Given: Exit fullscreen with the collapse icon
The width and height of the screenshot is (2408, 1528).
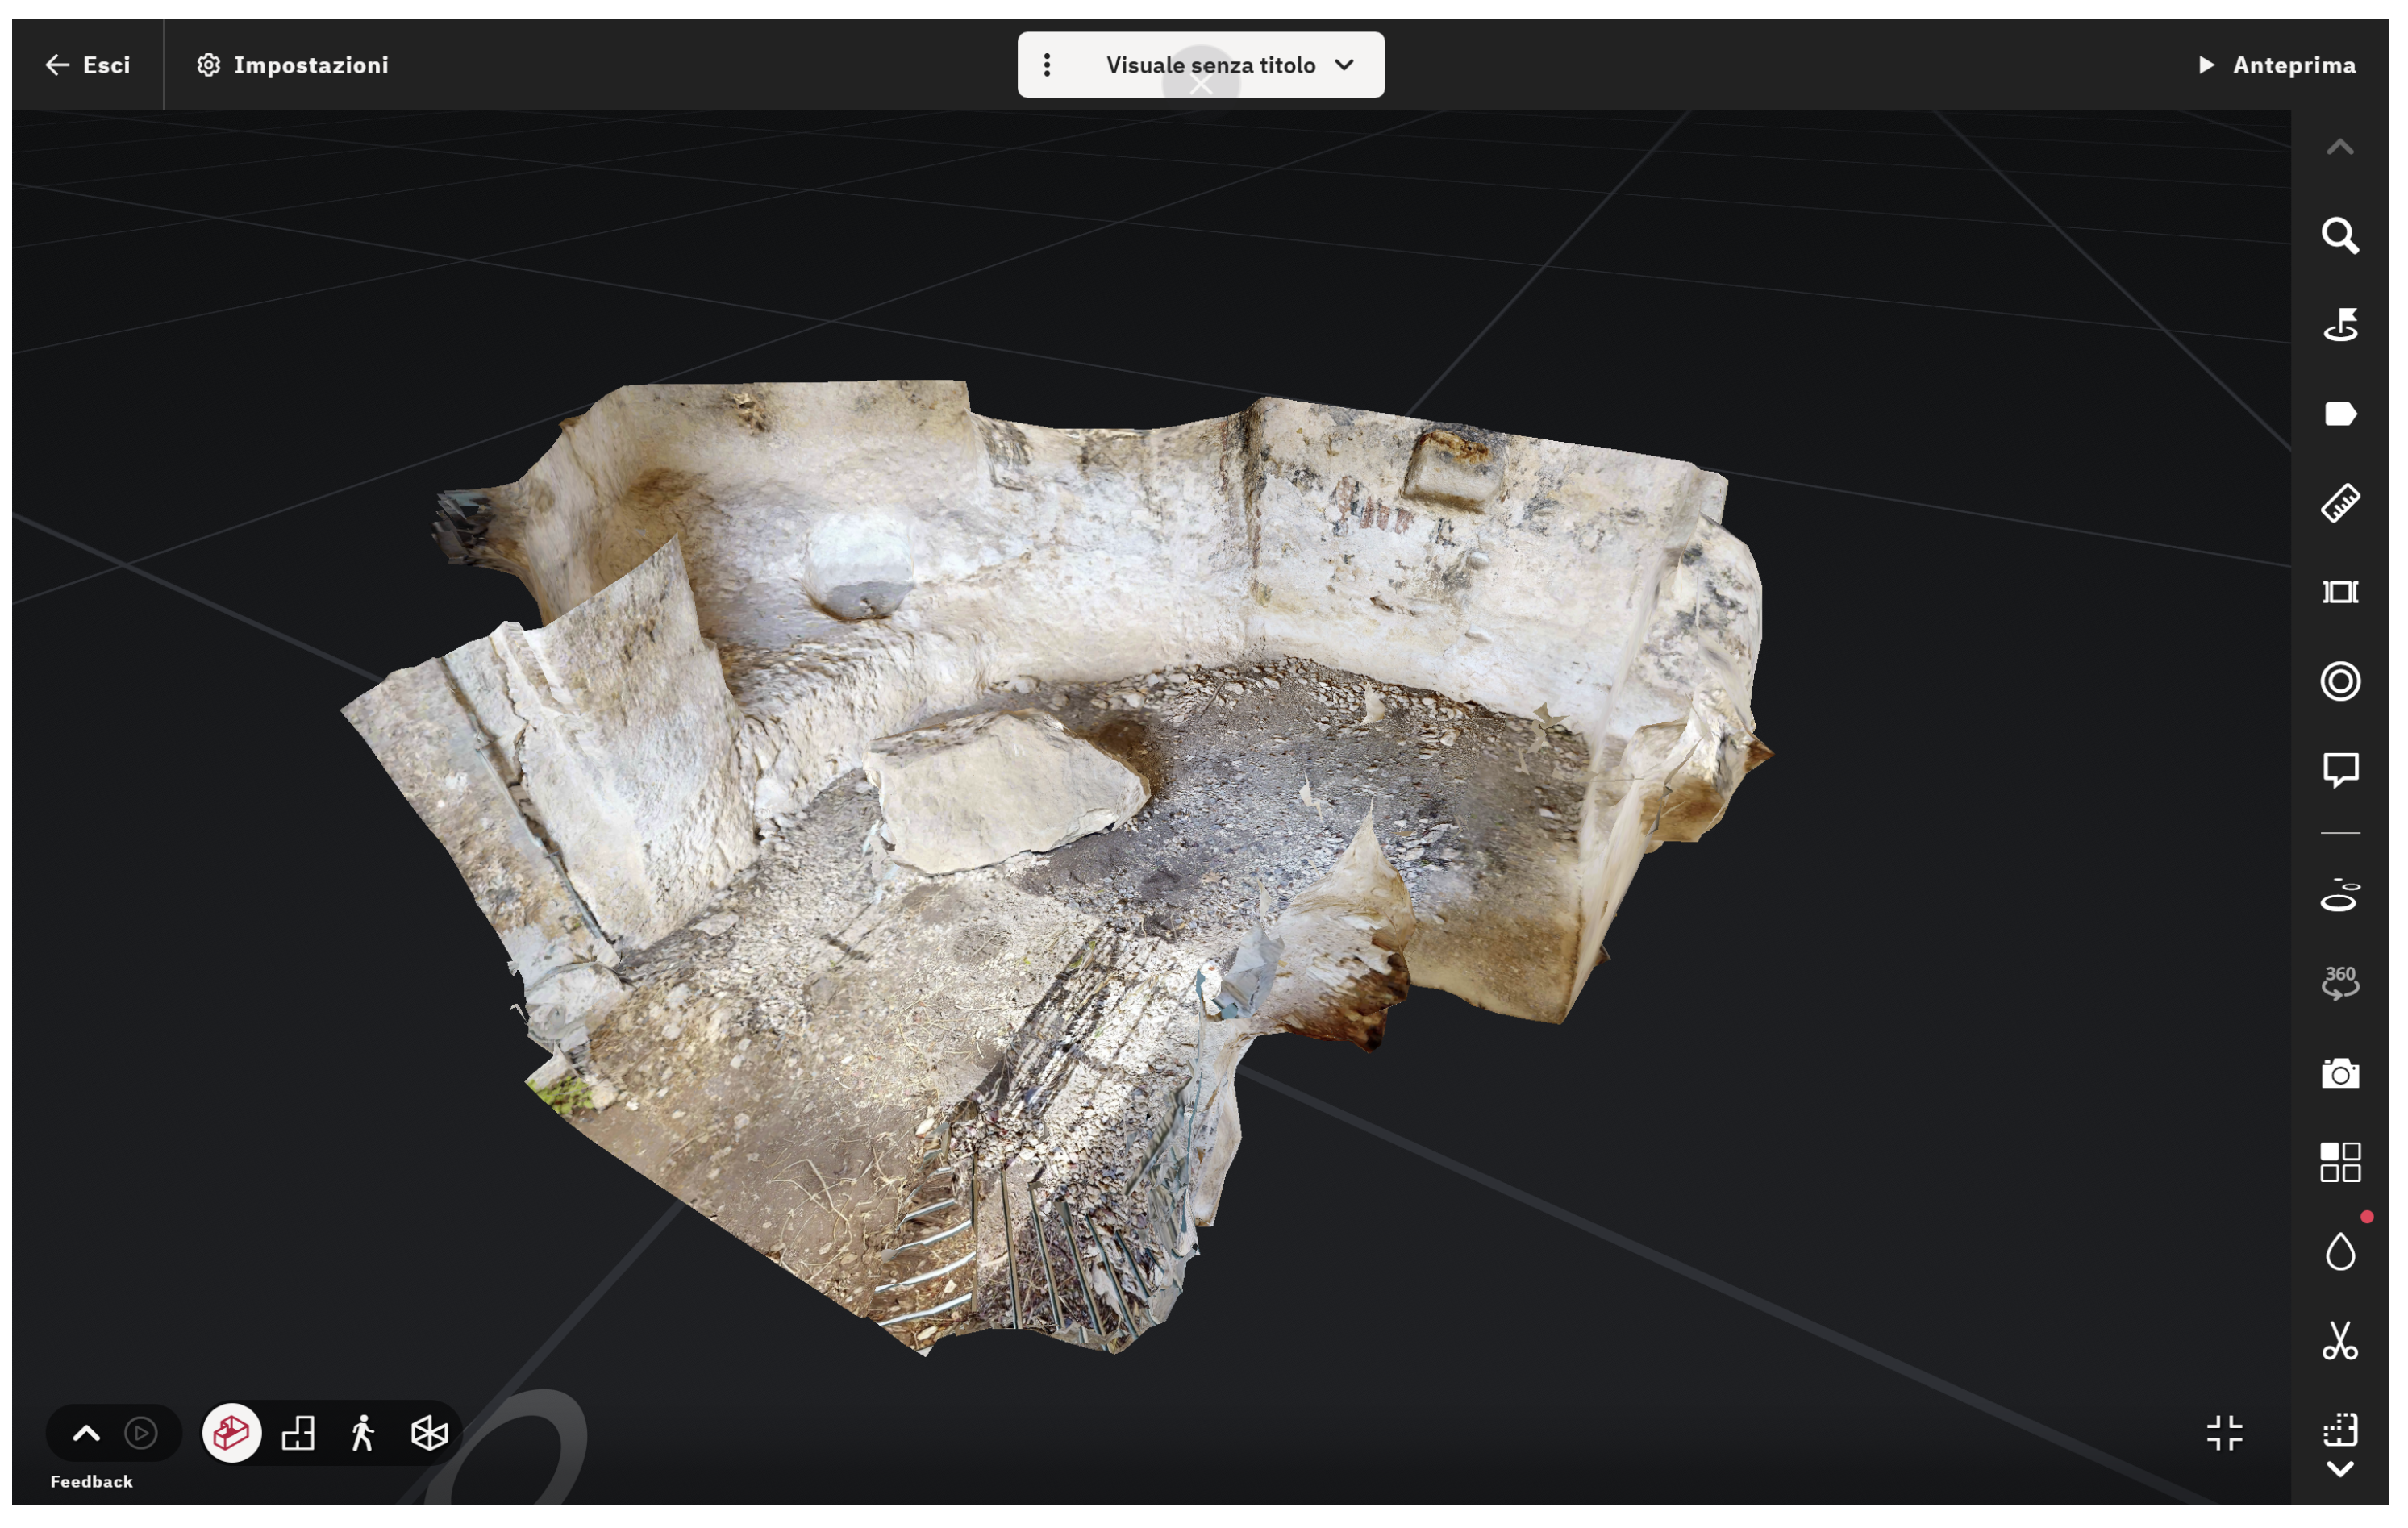Looking at the screenshot, I should (2224, 1433).
